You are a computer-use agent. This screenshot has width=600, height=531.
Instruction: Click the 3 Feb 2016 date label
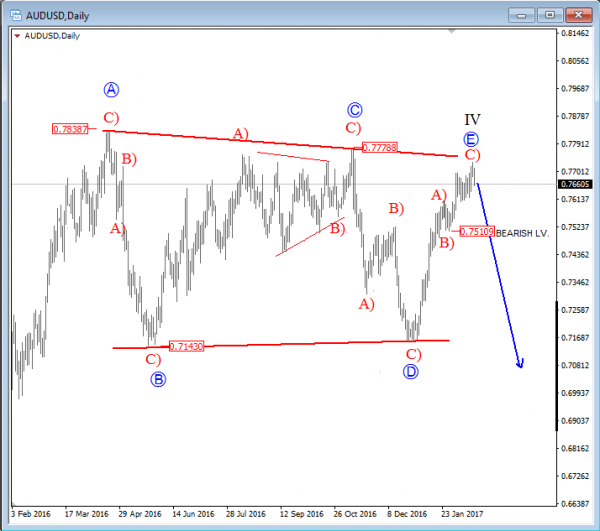coord(31,514)
